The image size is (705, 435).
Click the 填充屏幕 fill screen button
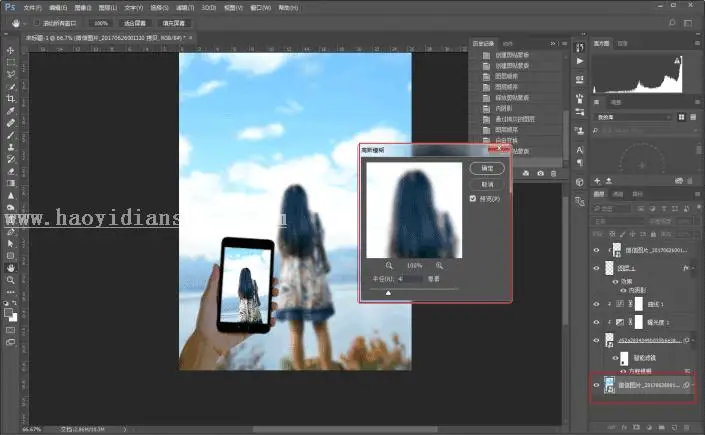coord(174,23)
